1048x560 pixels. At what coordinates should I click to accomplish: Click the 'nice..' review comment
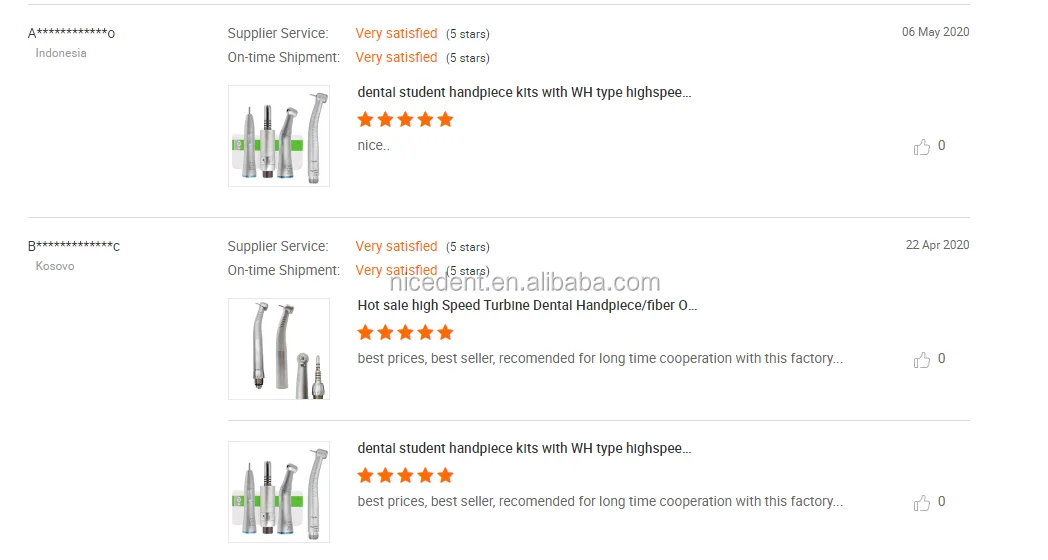[x=373, y=146]
